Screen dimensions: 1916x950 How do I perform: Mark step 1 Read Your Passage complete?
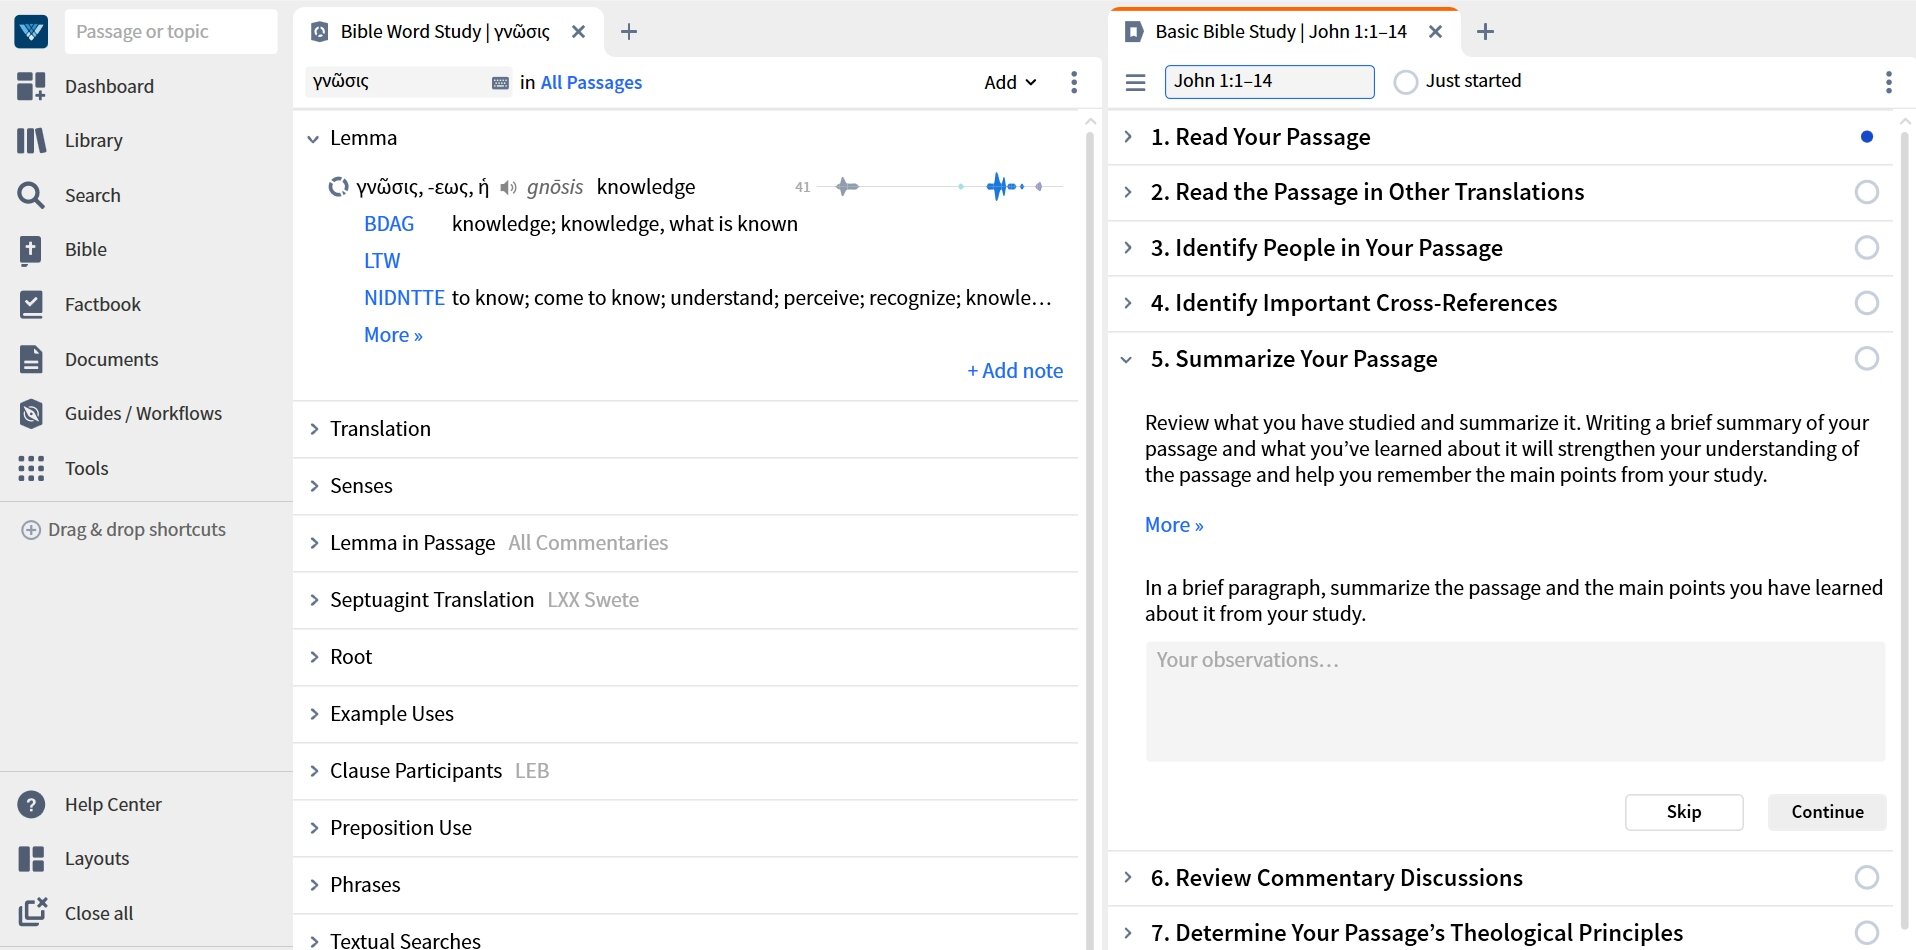tap(1867, 136)
